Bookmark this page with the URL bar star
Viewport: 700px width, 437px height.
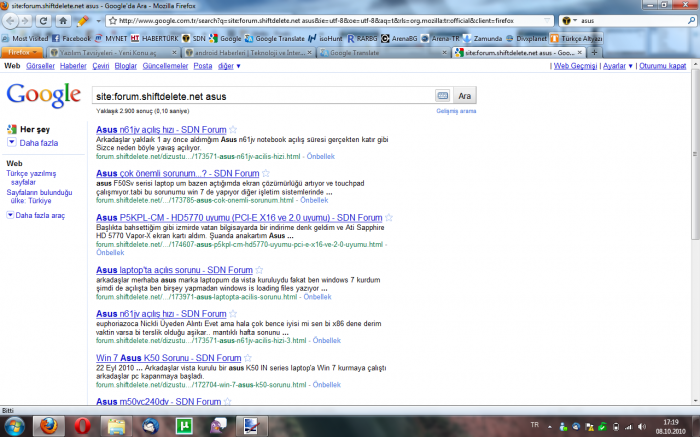pos(113,21)
